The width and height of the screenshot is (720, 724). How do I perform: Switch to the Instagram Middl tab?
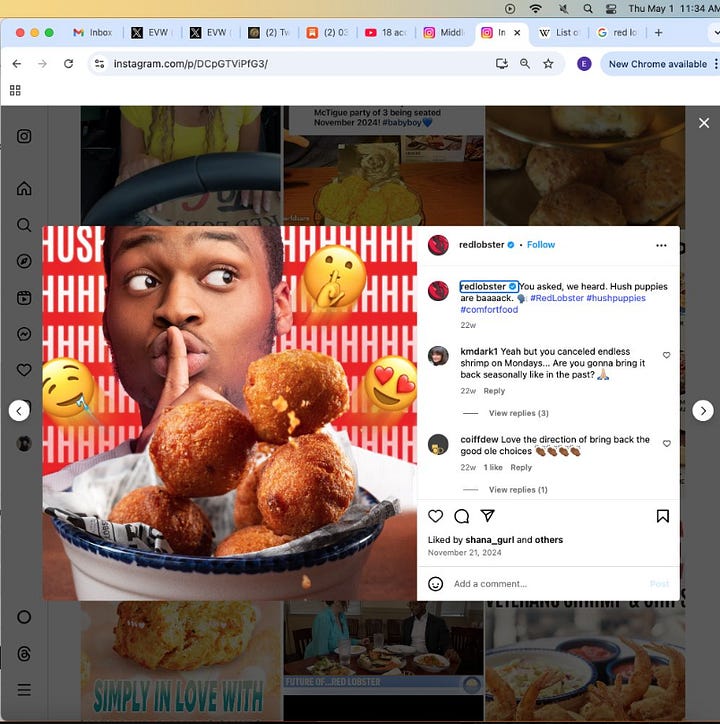pos(444,32)
